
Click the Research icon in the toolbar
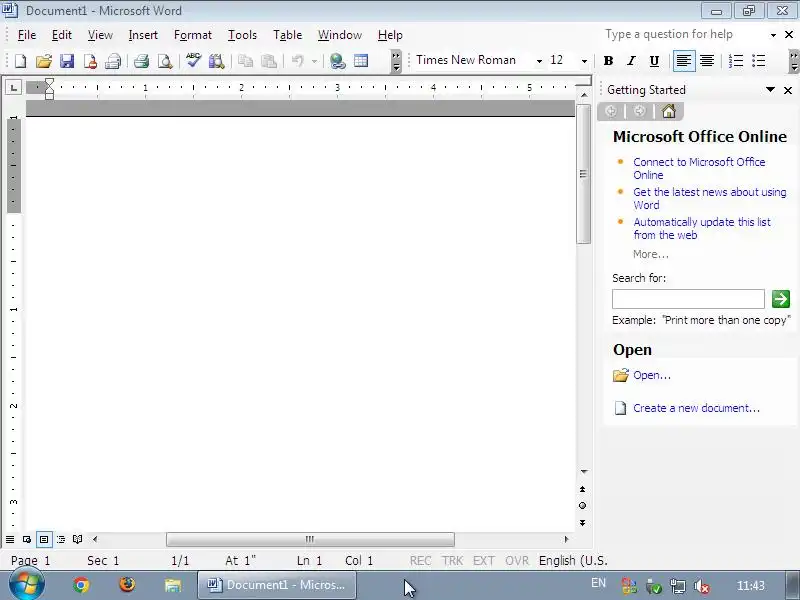(216, 61)
